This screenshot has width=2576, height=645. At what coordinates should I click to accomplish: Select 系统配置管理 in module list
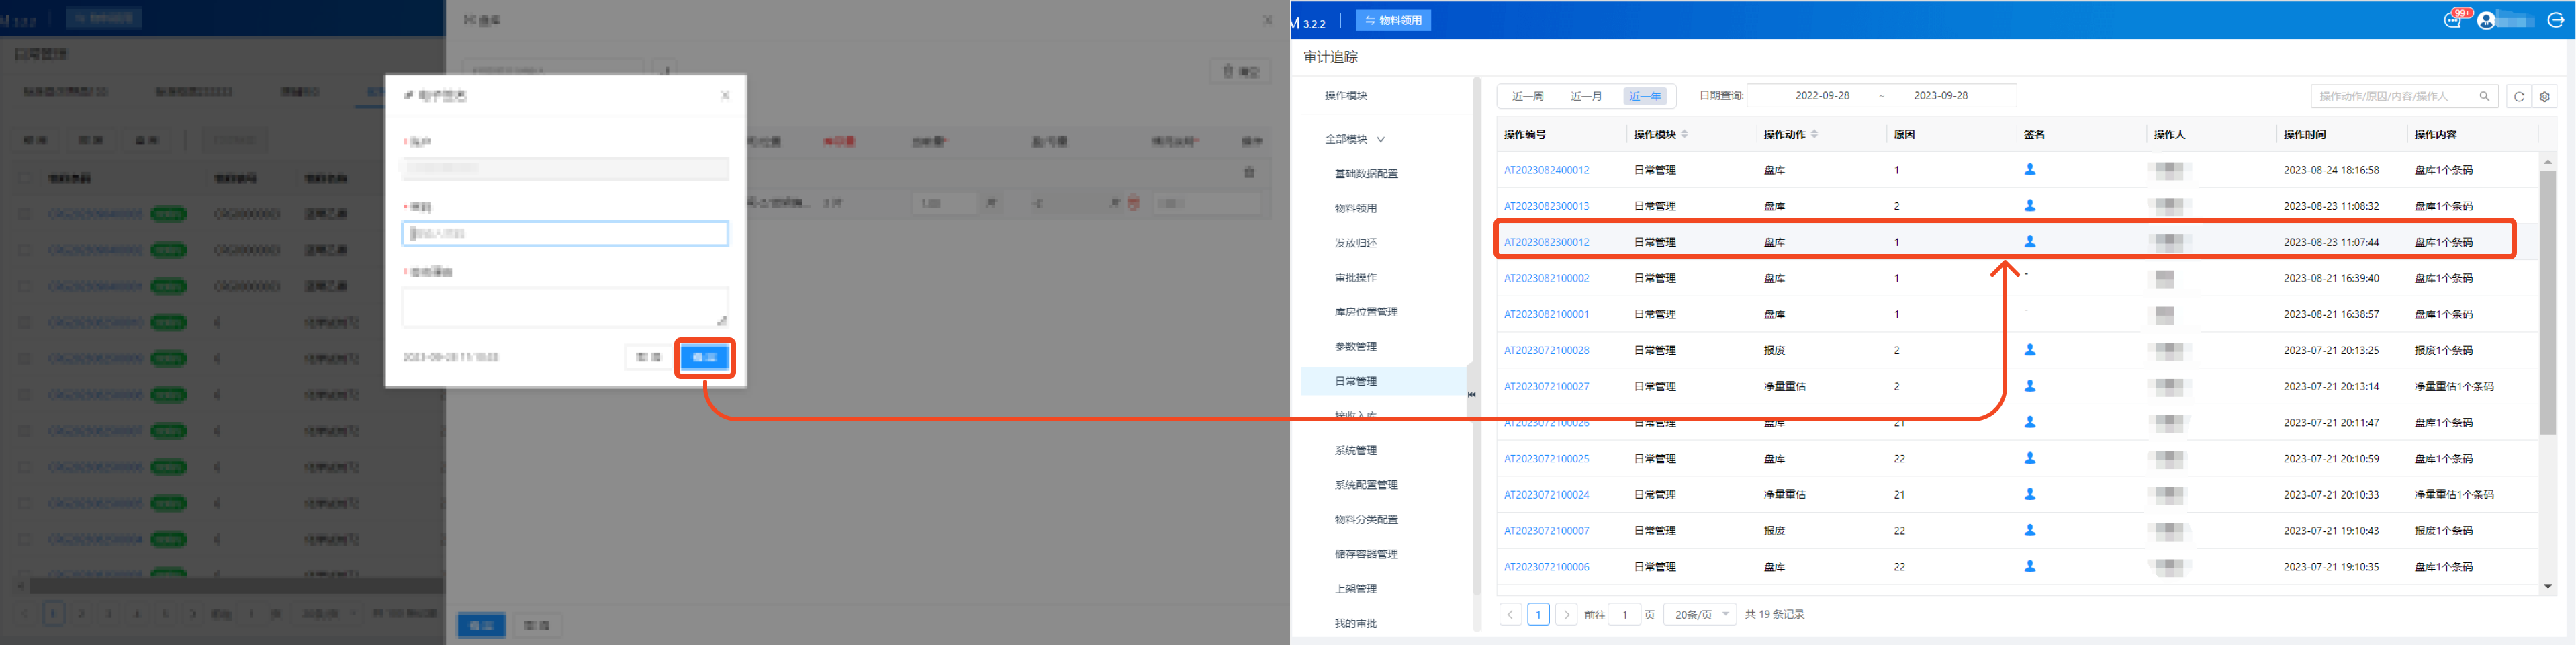coord(1366,485)
